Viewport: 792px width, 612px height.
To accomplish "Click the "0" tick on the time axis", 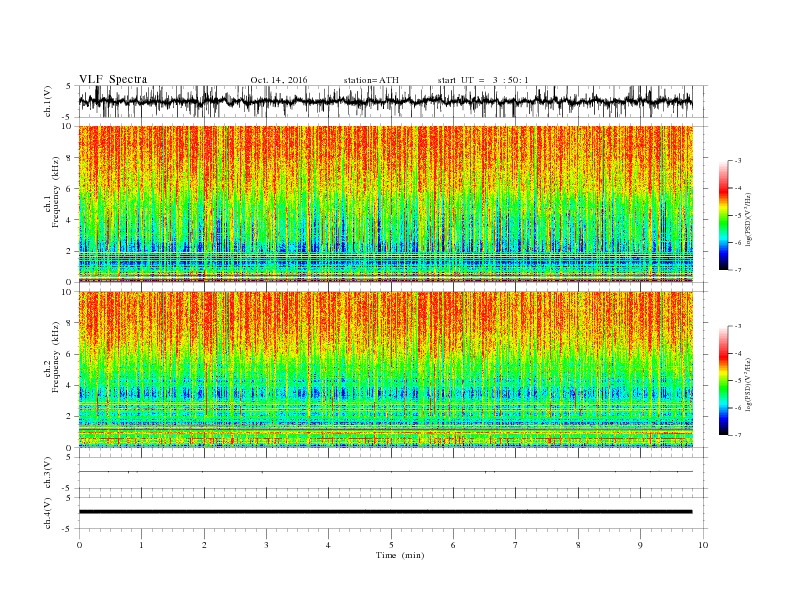I will point(79,545).
